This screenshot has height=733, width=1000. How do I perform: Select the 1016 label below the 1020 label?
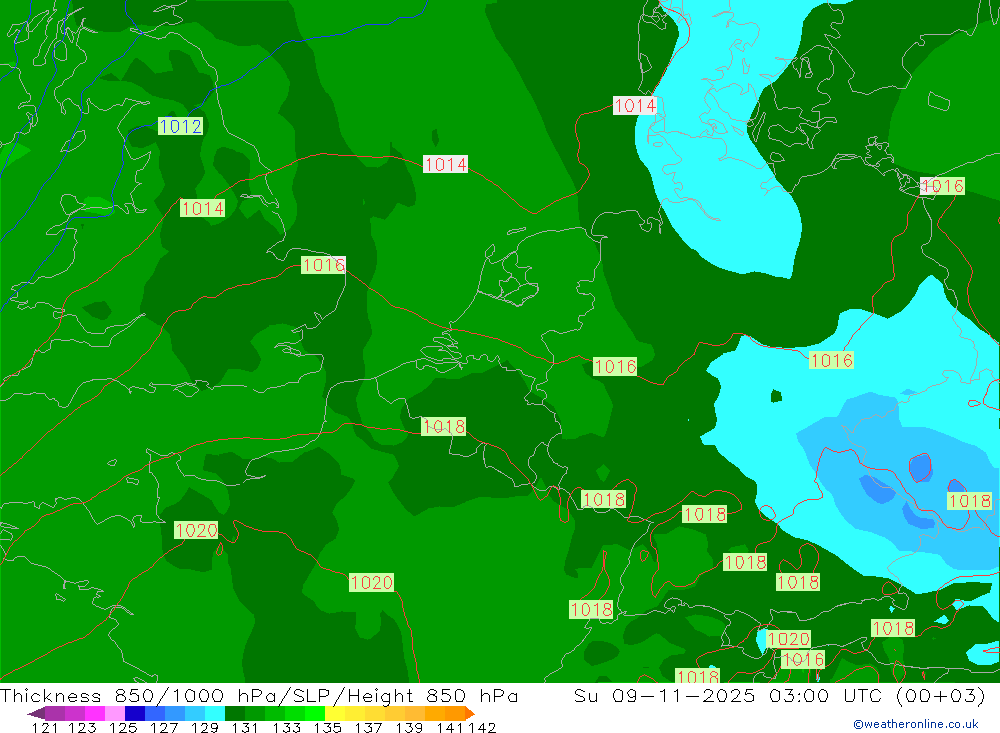pos(803,660)
